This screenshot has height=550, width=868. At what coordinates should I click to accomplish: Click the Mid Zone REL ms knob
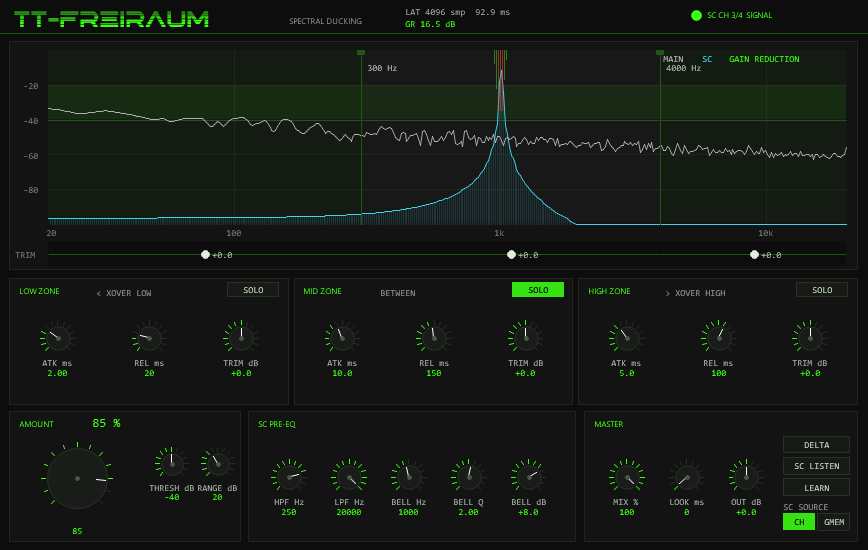click(x=434, y=338)
